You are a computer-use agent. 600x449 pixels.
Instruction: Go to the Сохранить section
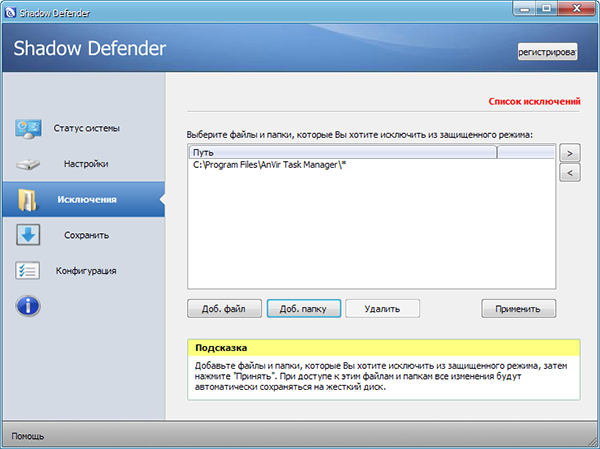pyautogui.click(x=86, y=235)
